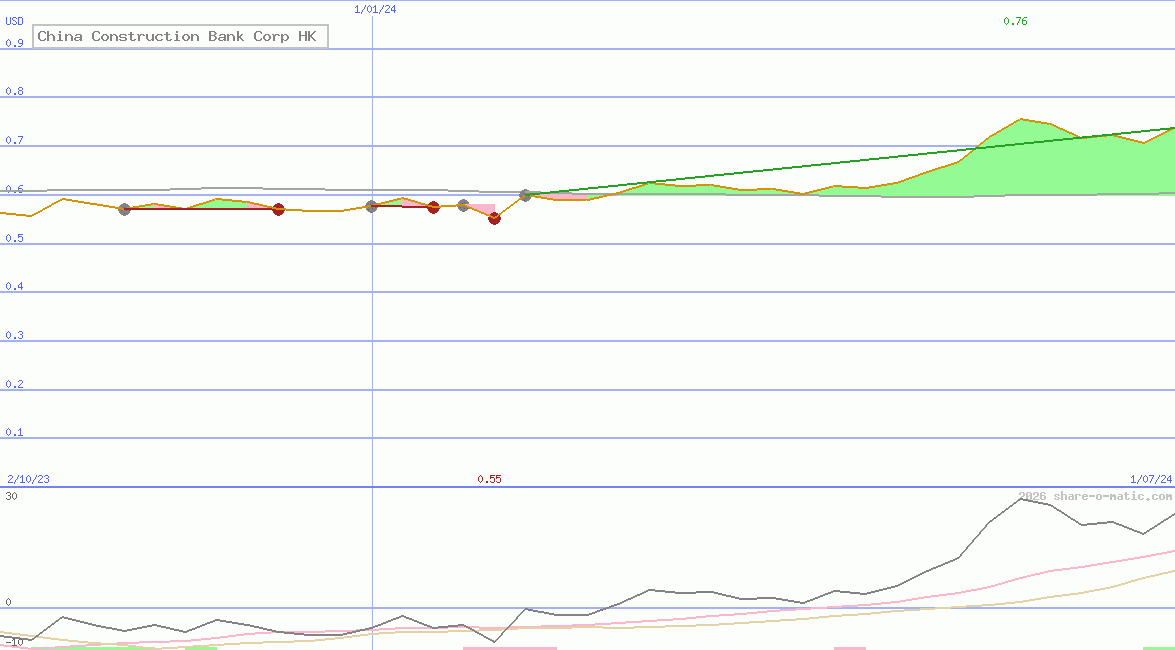
Task: Click the China Construction Bank Corp HK title box
Action: pos(181,37)
